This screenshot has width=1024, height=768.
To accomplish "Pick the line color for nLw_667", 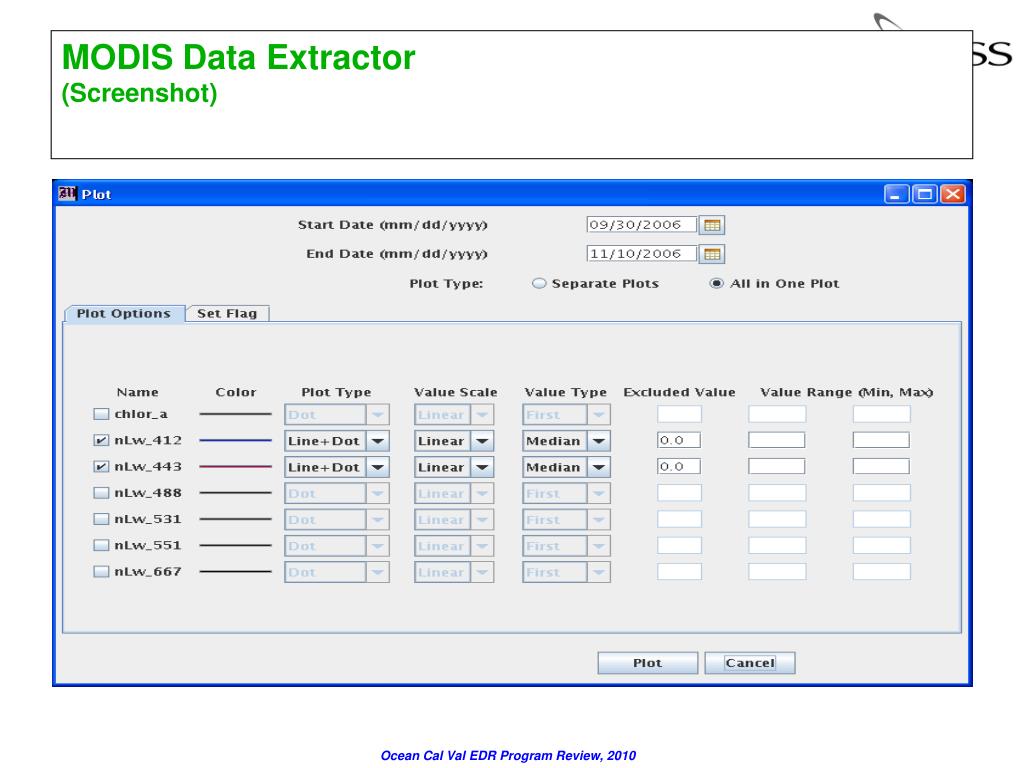I will pyautogui.click(x=235, y=571).
